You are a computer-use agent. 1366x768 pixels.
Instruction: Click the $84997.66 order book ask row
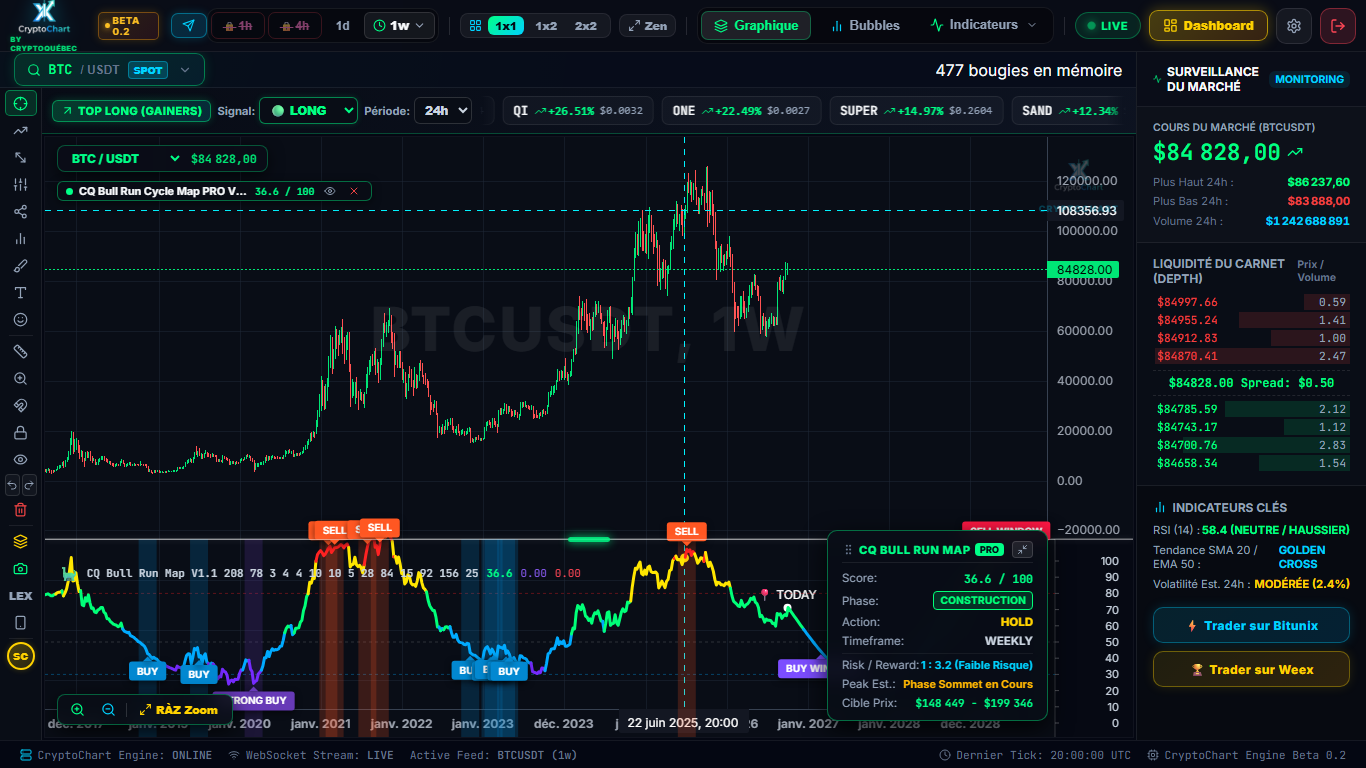[1252, 302]
